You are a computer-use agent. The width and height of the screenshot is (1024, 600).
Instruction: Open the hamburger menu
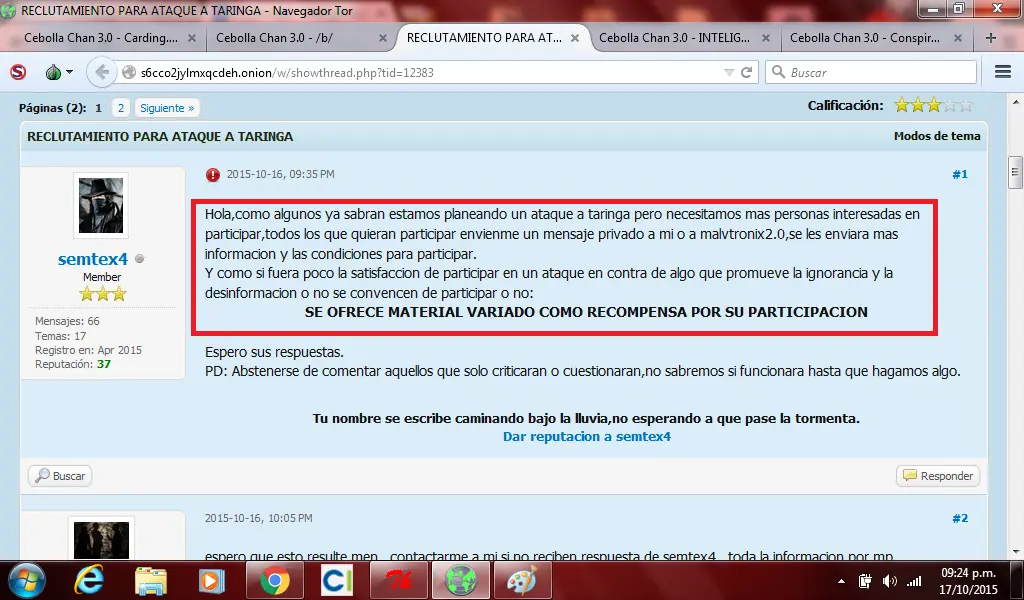pyautogui.click(x=1002, y=72)
